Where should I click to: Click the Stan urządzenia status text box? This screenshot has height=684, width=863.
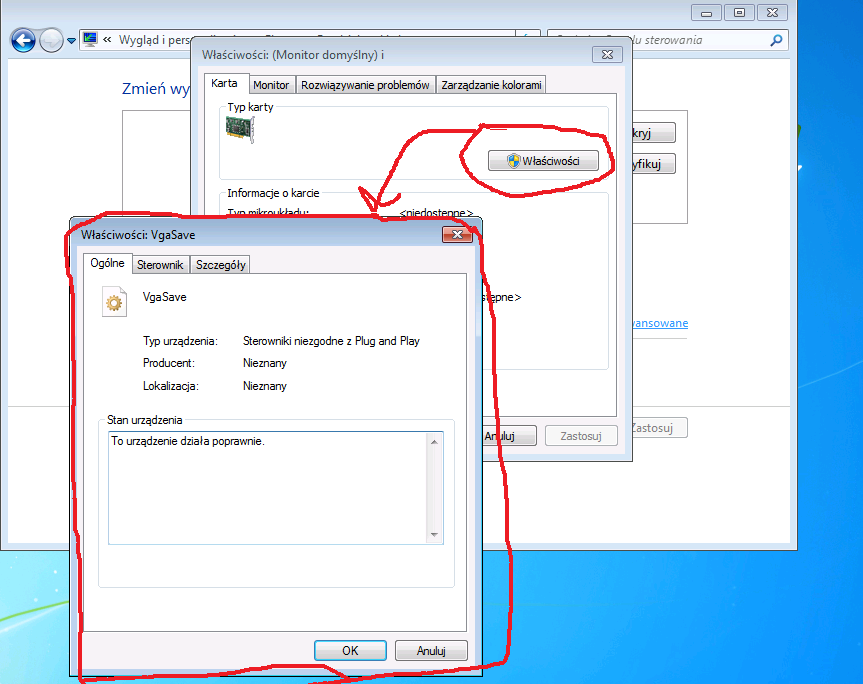pyautogui.click(x=268, y=487)
